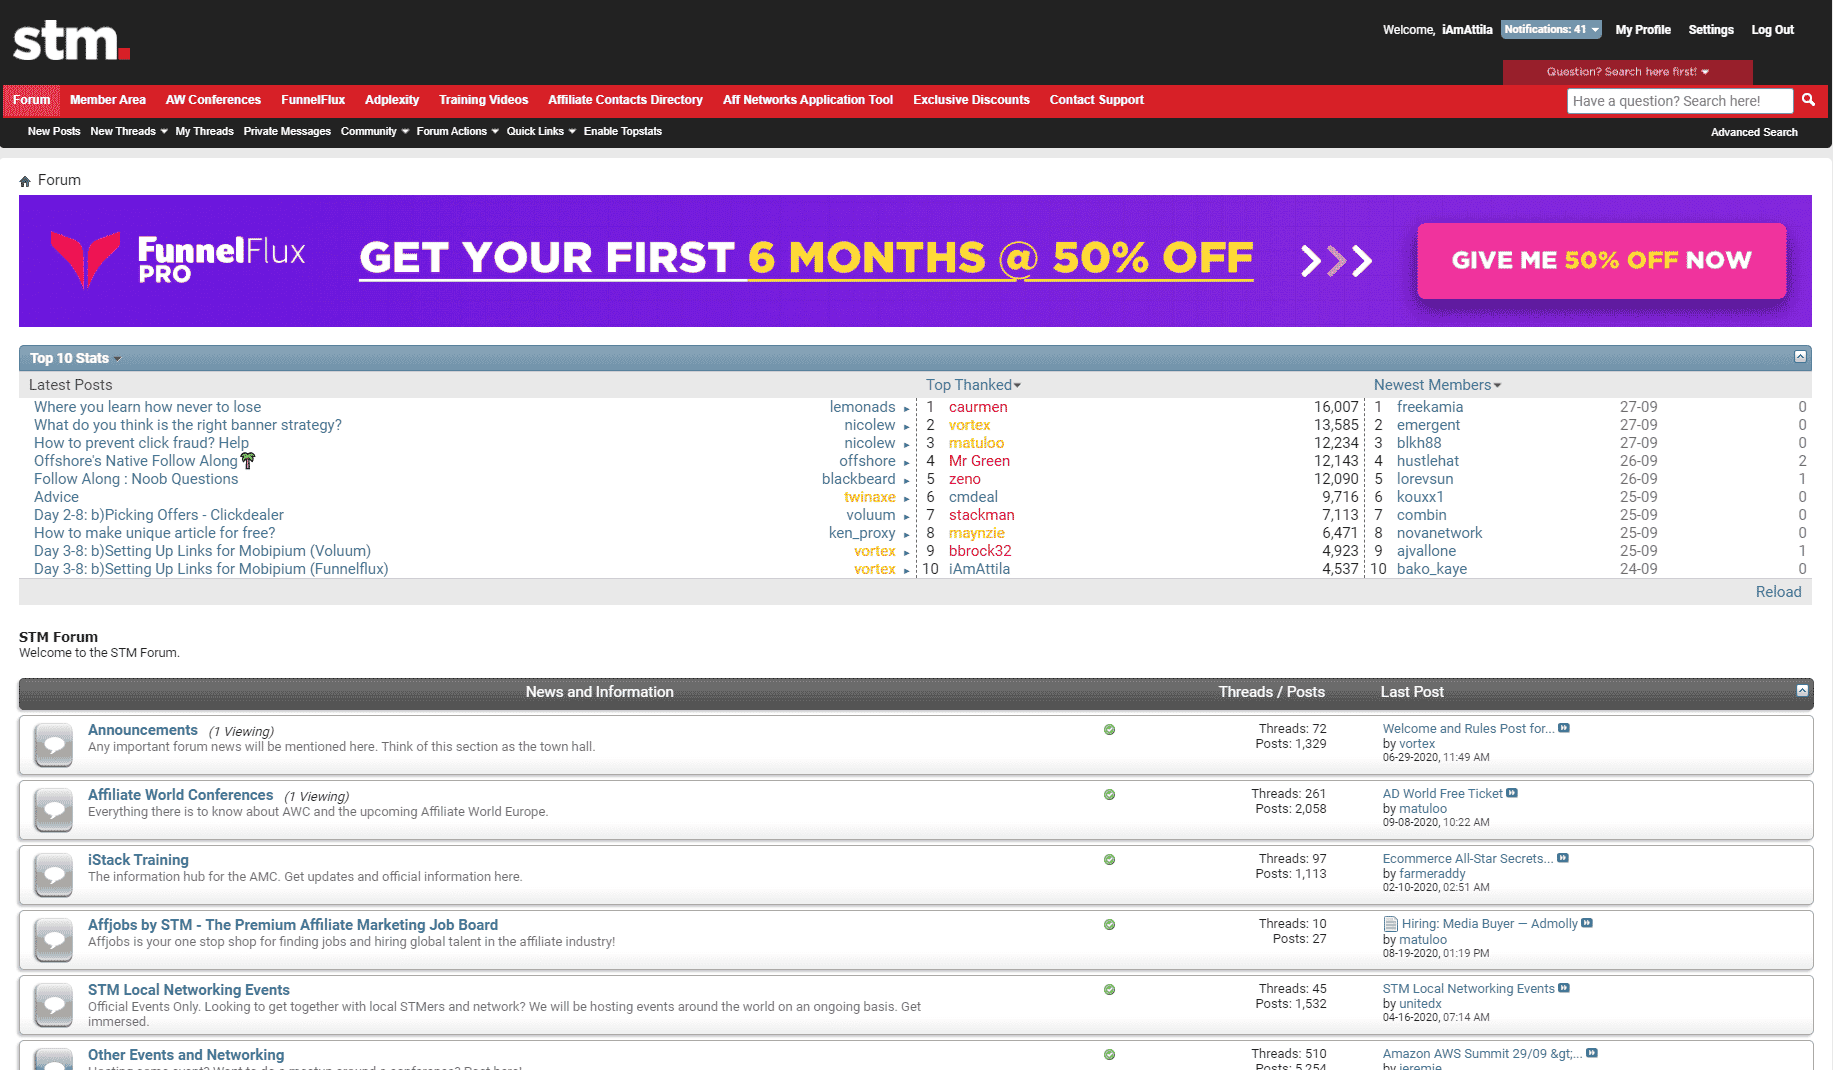
Task: Open Forum Actions dropdown
Action: click(457, 131)
